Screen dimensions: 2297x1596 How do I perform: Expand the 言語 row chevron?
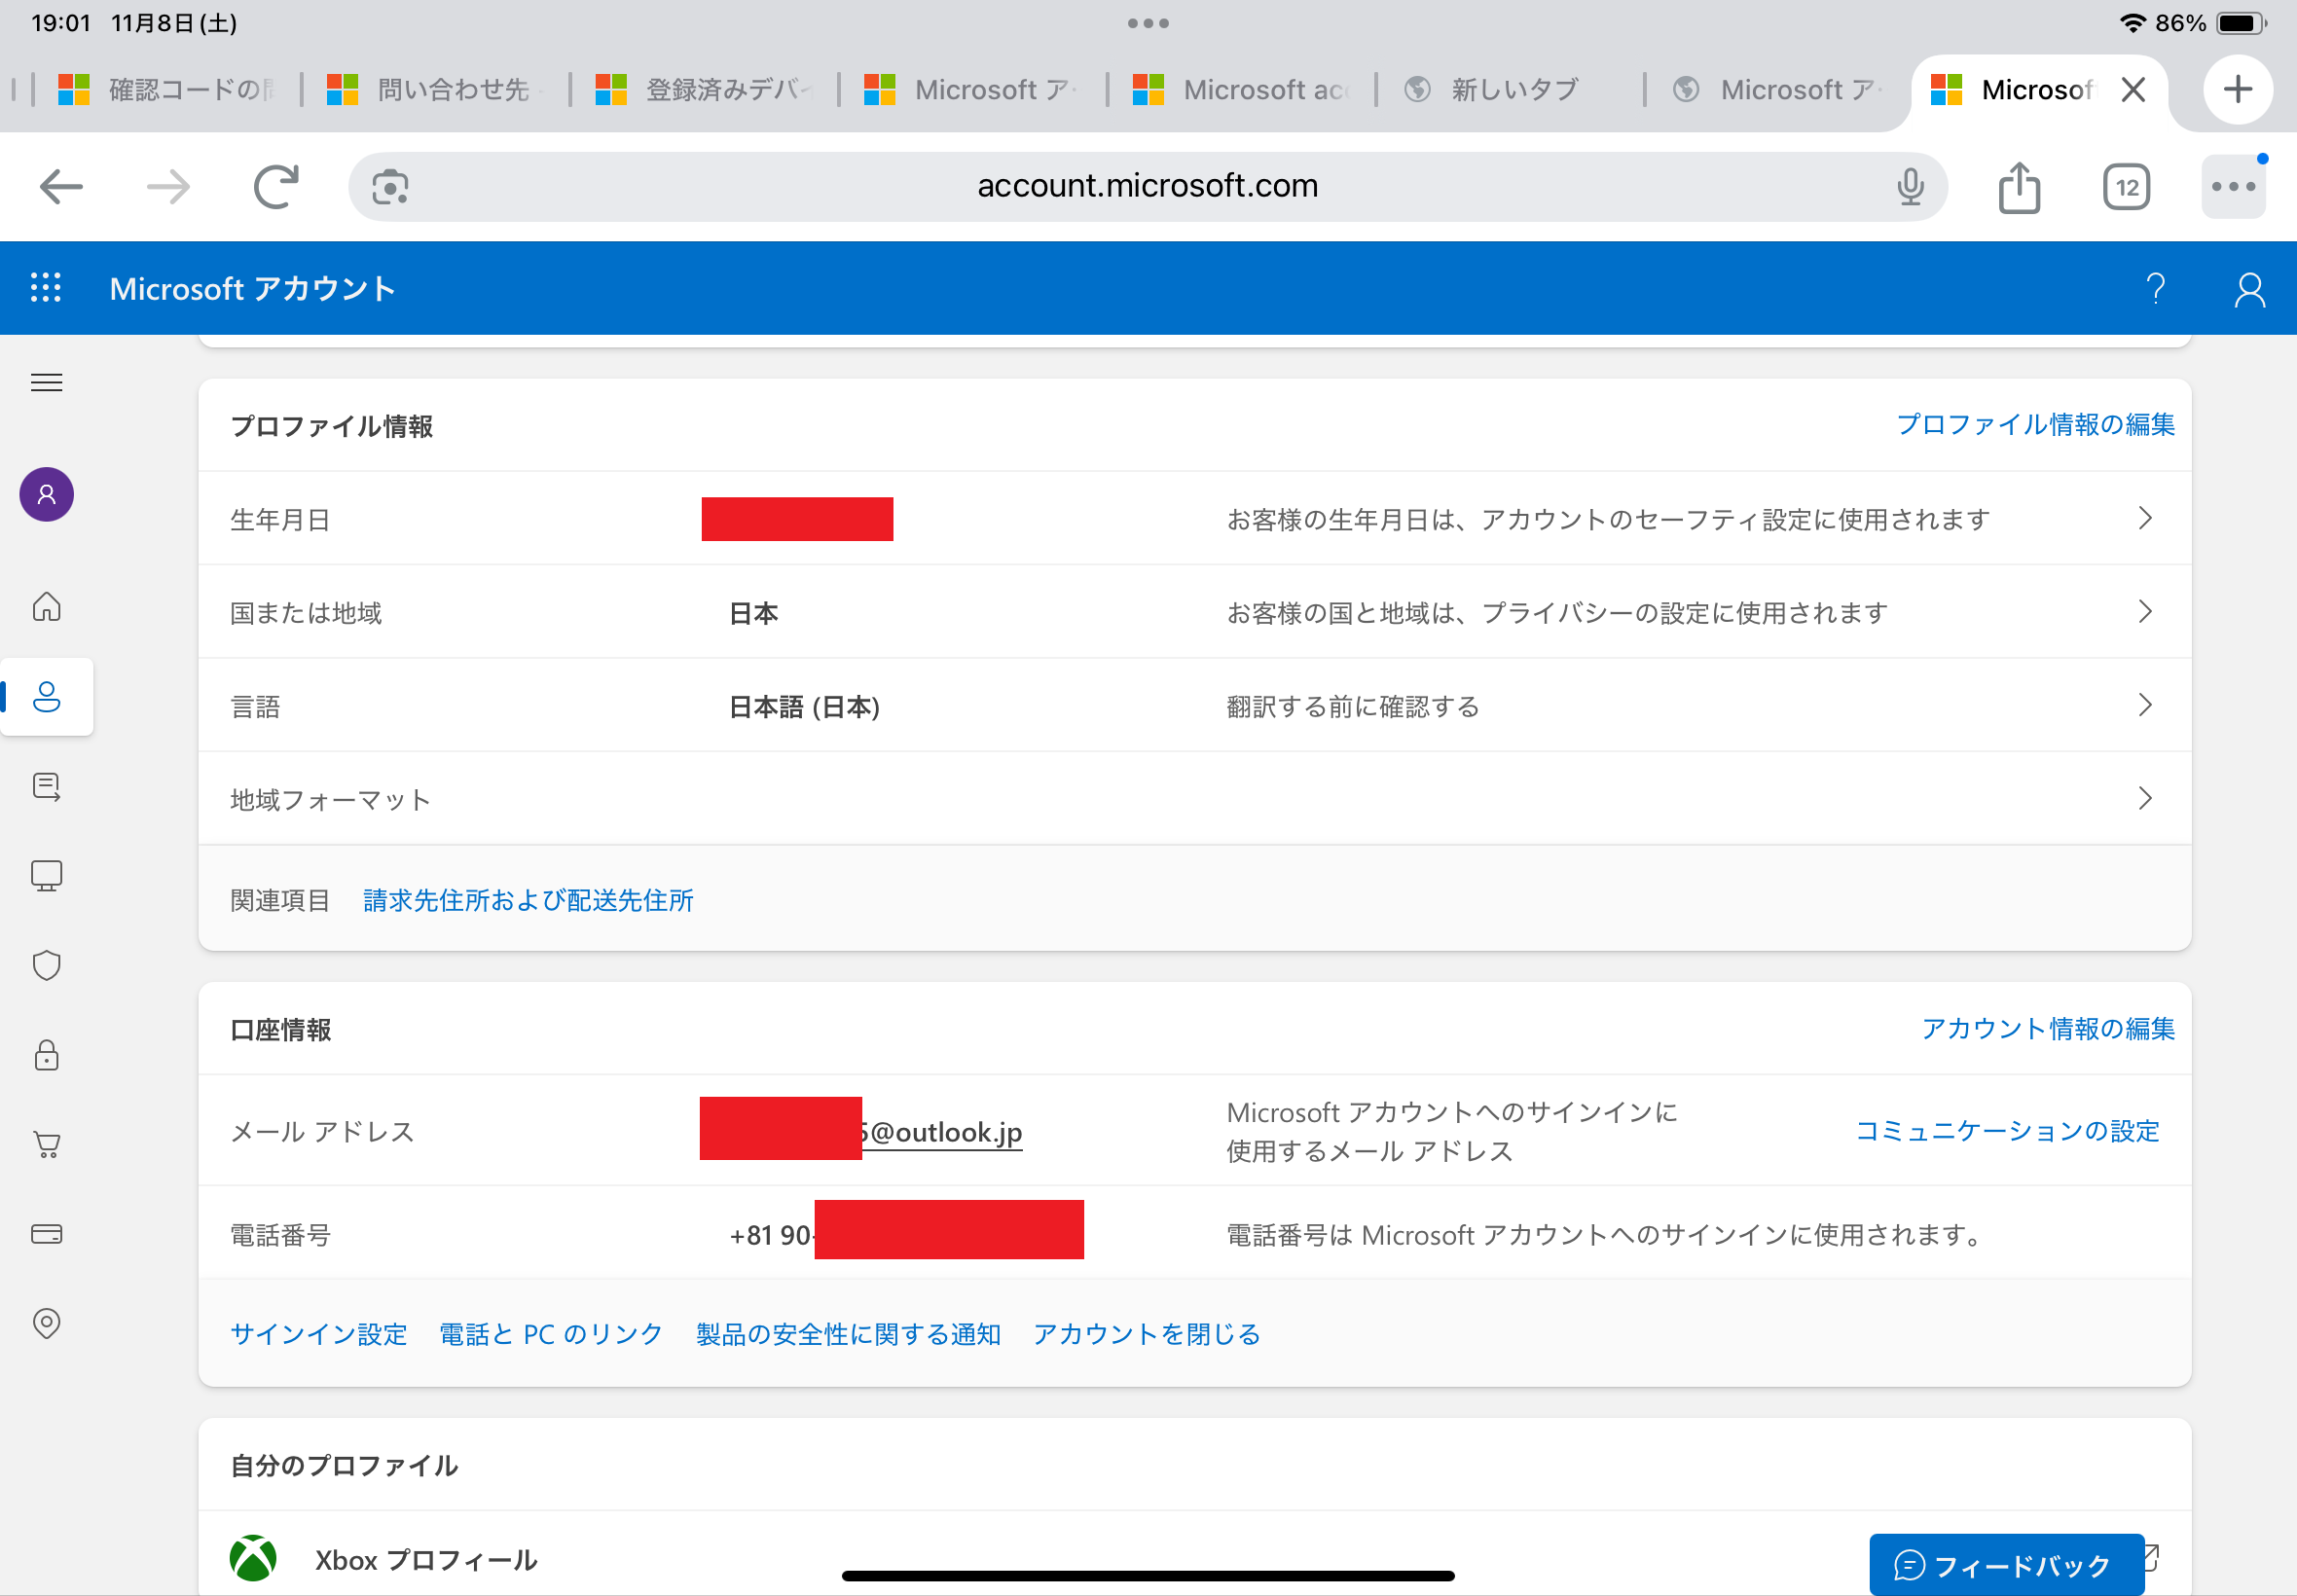tap(2146, 705)
